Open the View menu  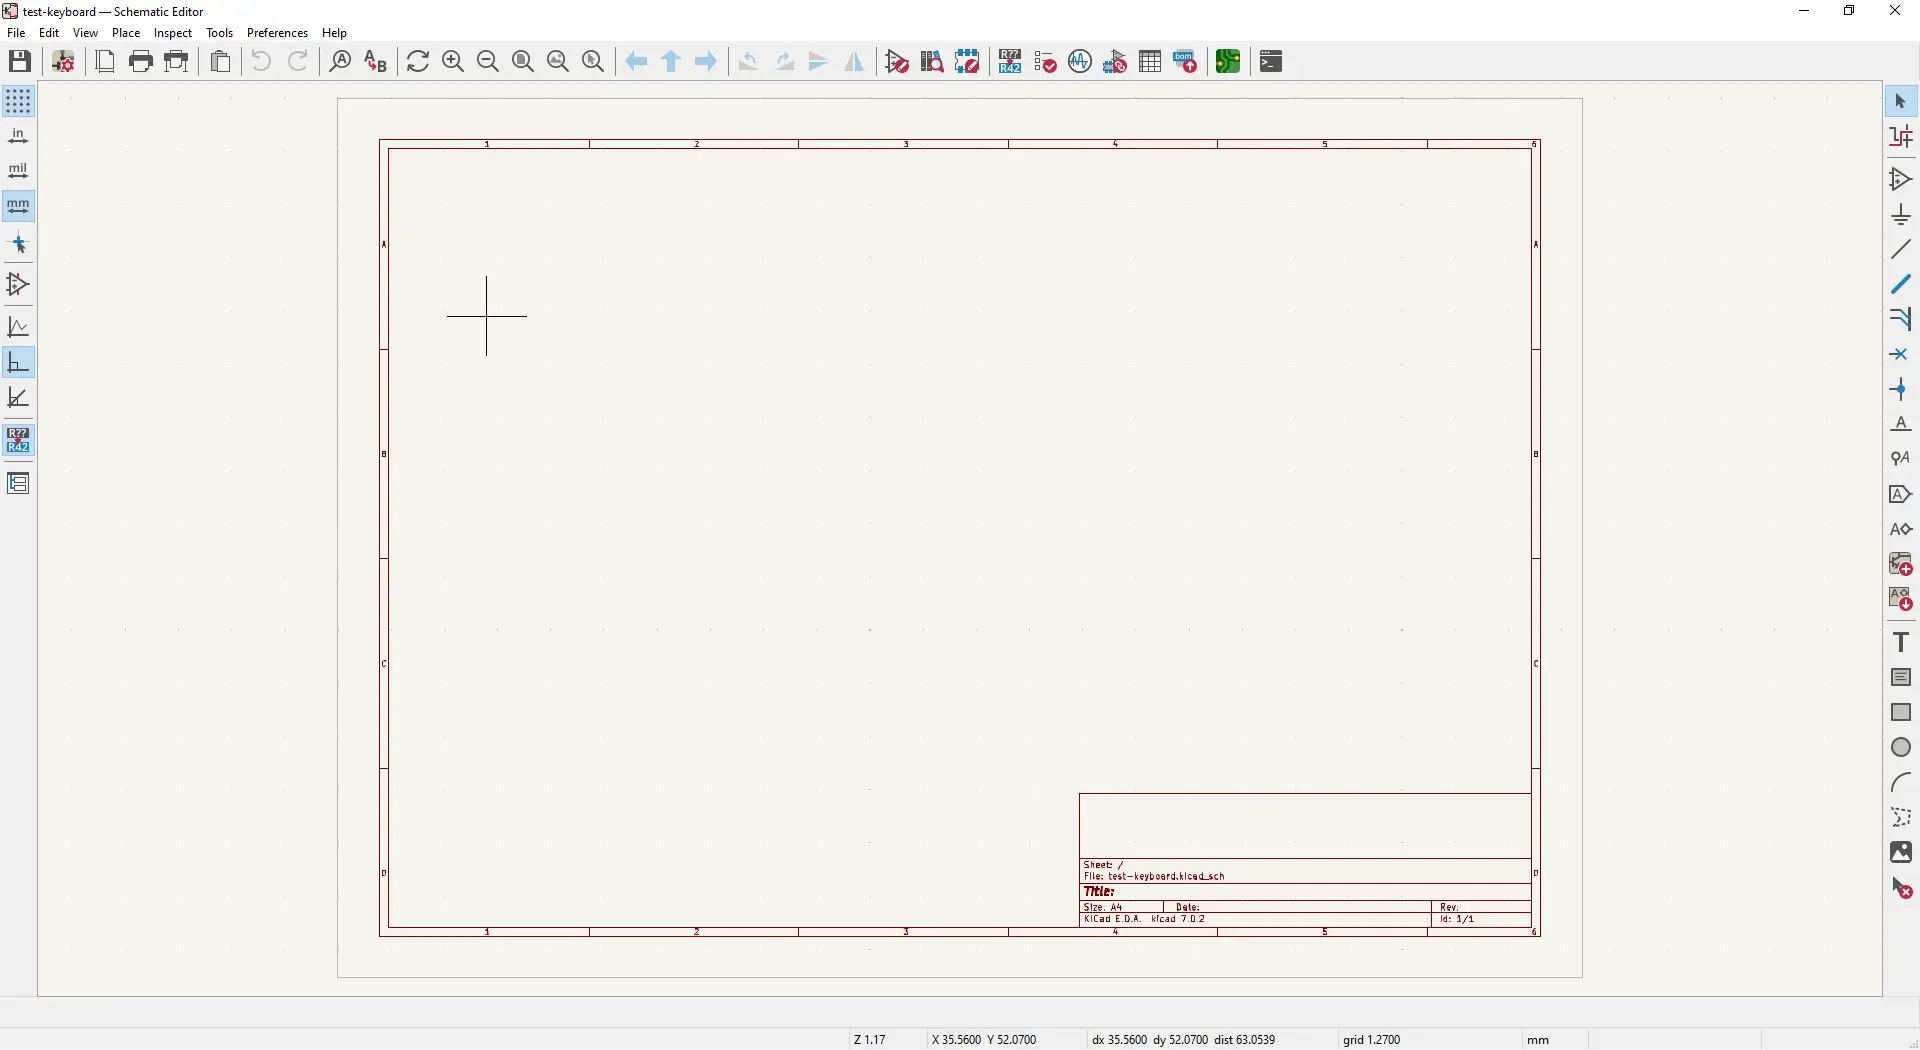pyautogui.click(x=86, y=33)
